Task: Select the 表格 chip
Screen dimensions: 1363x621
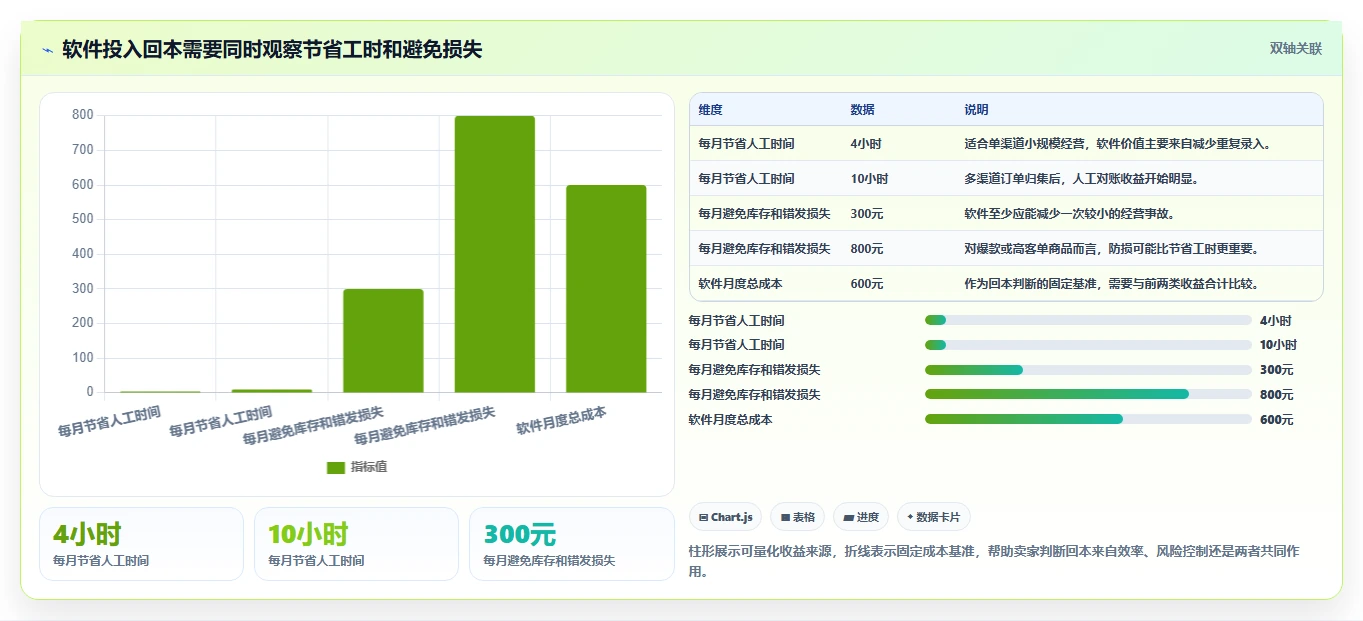Action: click(x=798, y=517)
